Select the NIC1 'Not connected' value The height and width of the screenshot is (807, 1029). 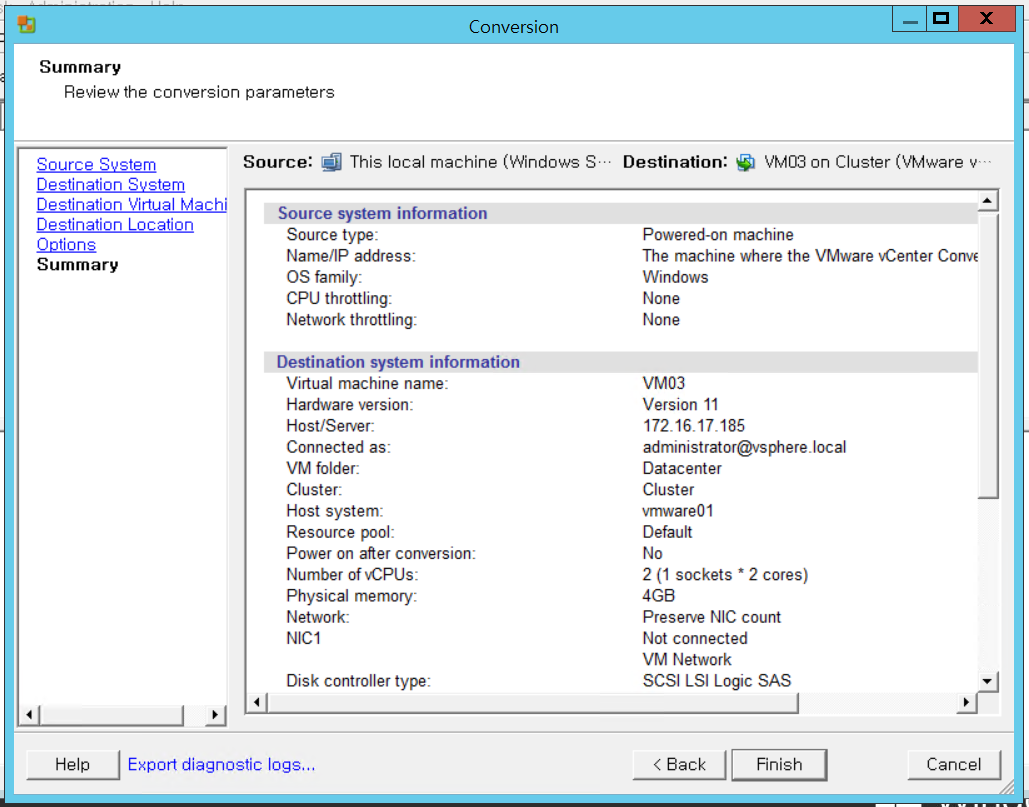pyautogui.click(x=695, y=638)
